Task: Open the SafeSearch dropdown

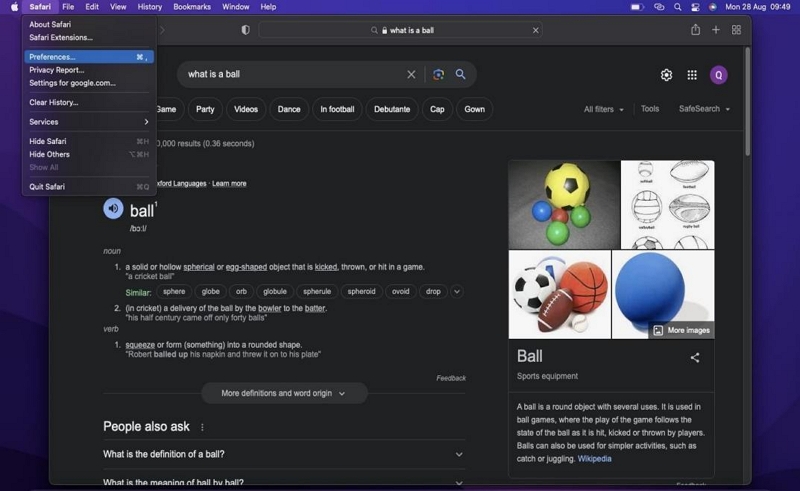Action: pyautogui.click(x=704, y=109)
